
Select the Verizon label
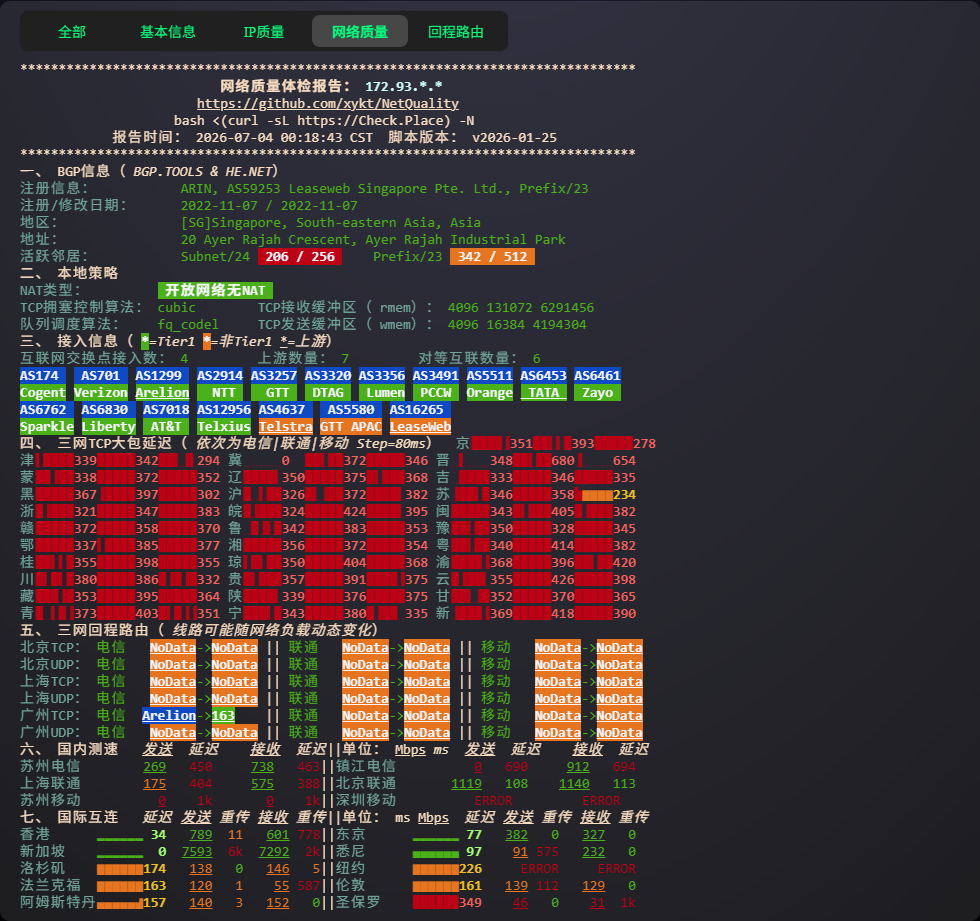click(101, 392)
